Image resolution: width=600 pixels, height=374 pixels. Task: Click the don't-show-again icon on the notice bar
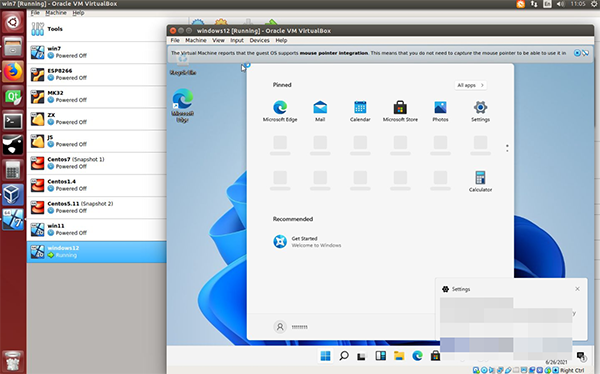[585, 53]
